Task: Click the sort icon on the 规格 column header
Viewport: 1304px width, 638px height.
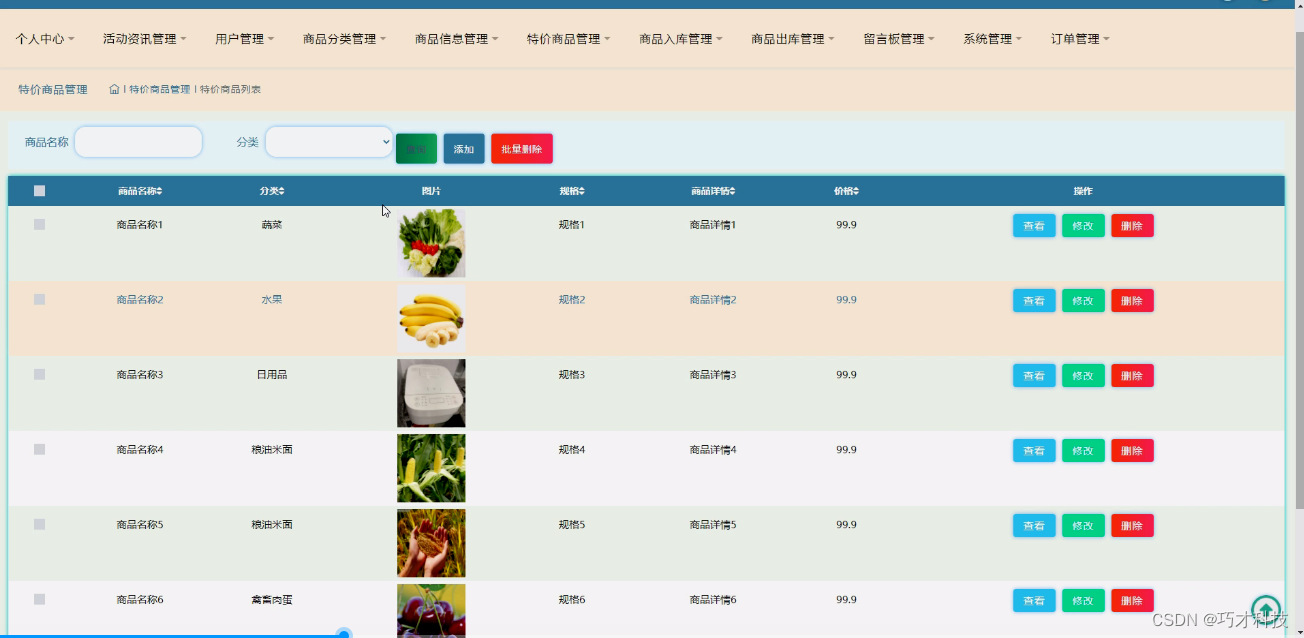Action: [x=583, y=190]
